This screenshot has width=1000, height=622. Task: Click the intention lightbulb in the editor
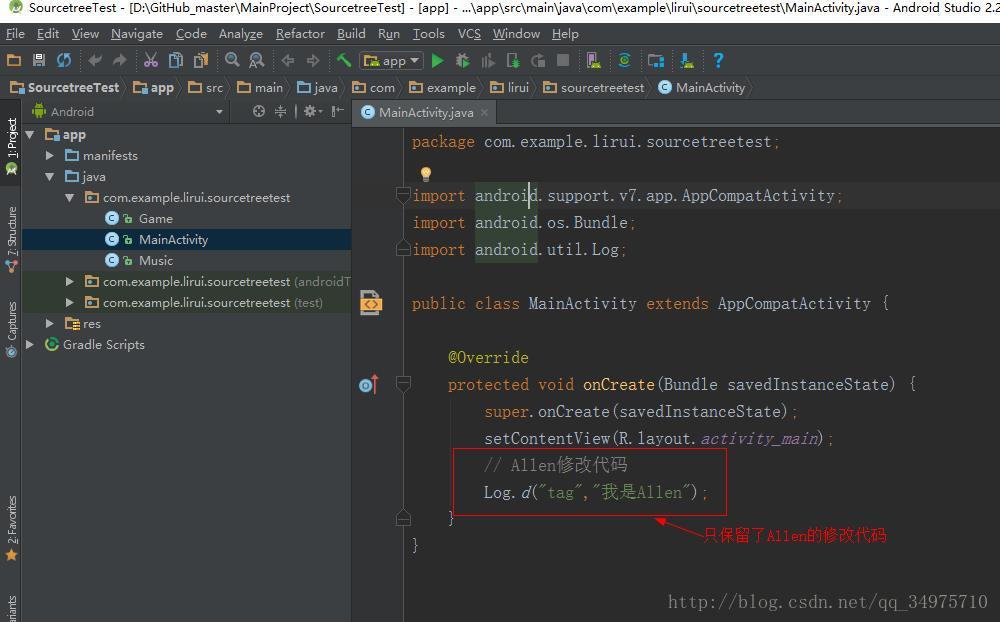(x=425, y=174)
